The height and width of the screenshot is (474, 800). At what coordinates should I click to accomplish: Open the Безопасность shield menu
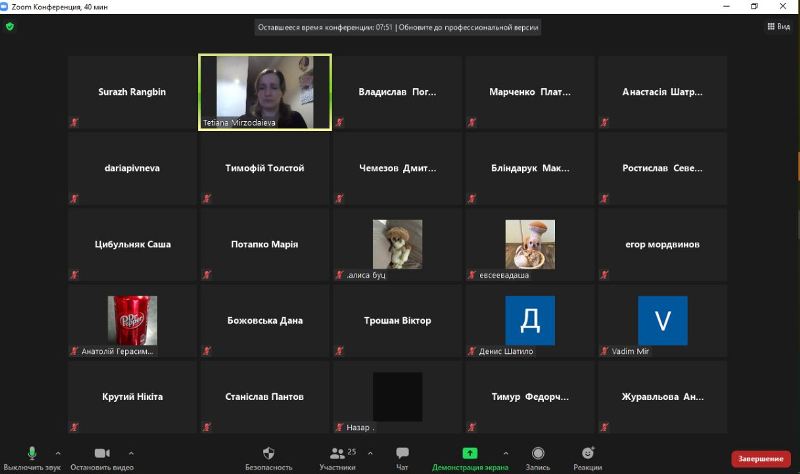(x=268, y=454)
